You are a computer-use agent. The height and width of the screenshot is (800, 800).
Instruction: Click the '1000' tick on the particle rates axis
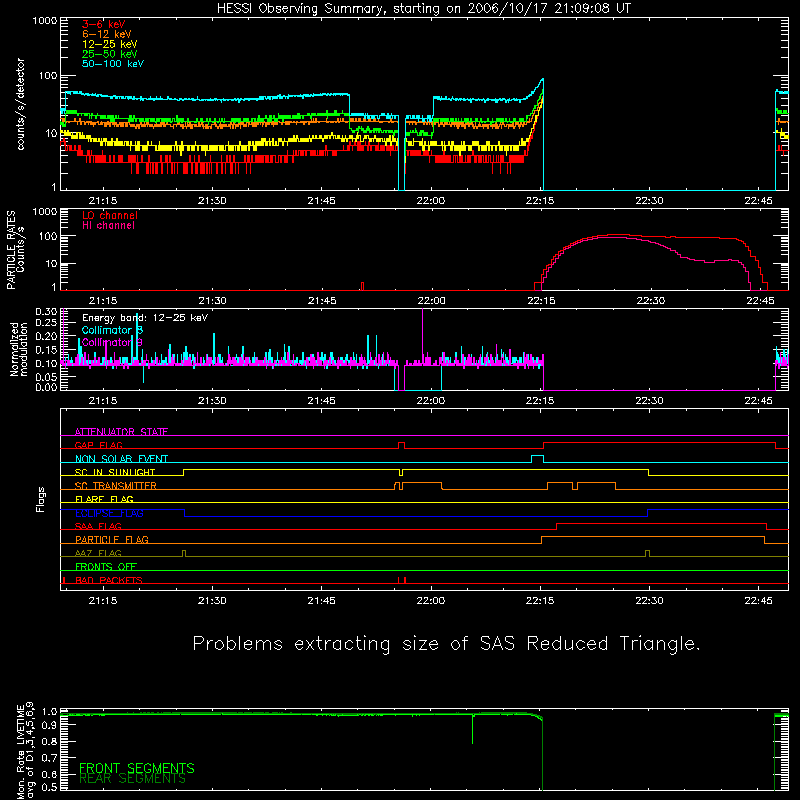45,212
